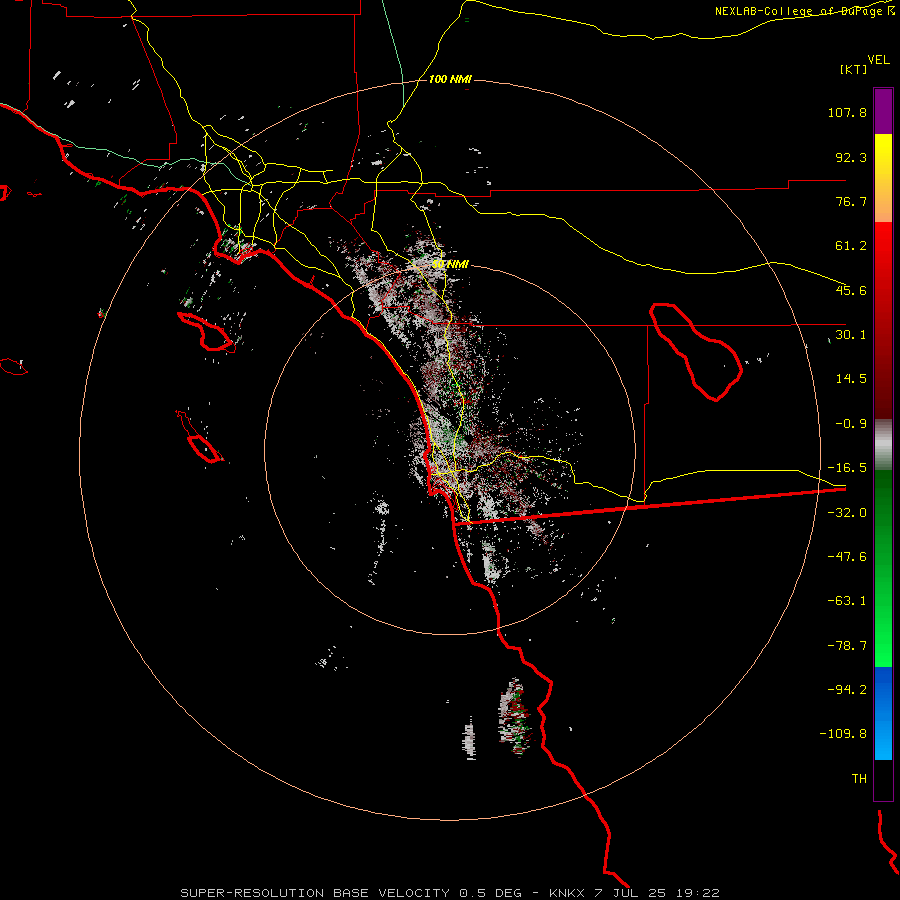
Task: Select the green color bar segment
Action: coord(883,568)
